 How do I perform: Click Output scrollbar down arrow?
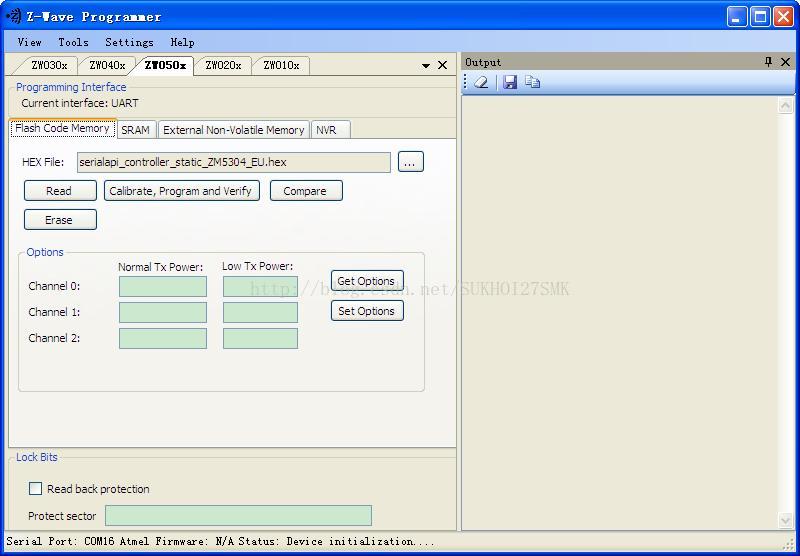785,520
